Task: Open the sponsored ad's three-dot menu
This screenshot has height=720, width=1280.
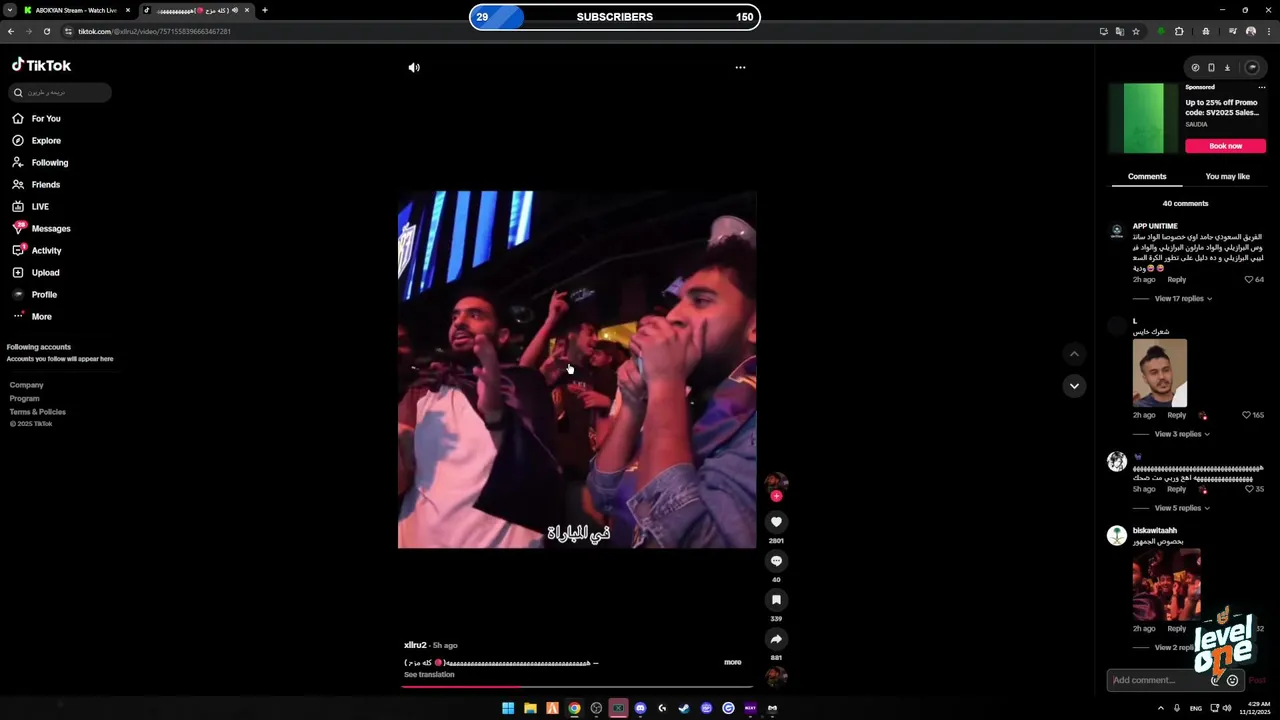Action: [x=1262, y=87]
